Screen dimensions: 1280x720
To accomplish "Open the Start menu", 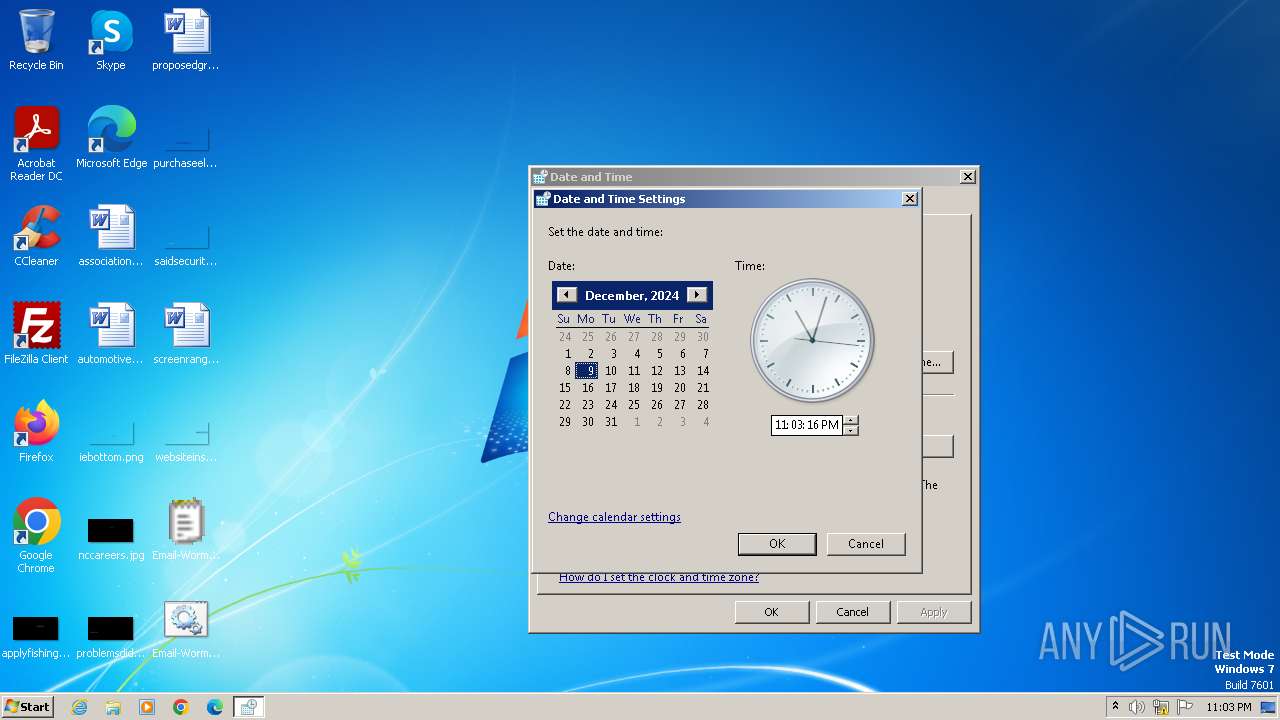I will (27, 707).
